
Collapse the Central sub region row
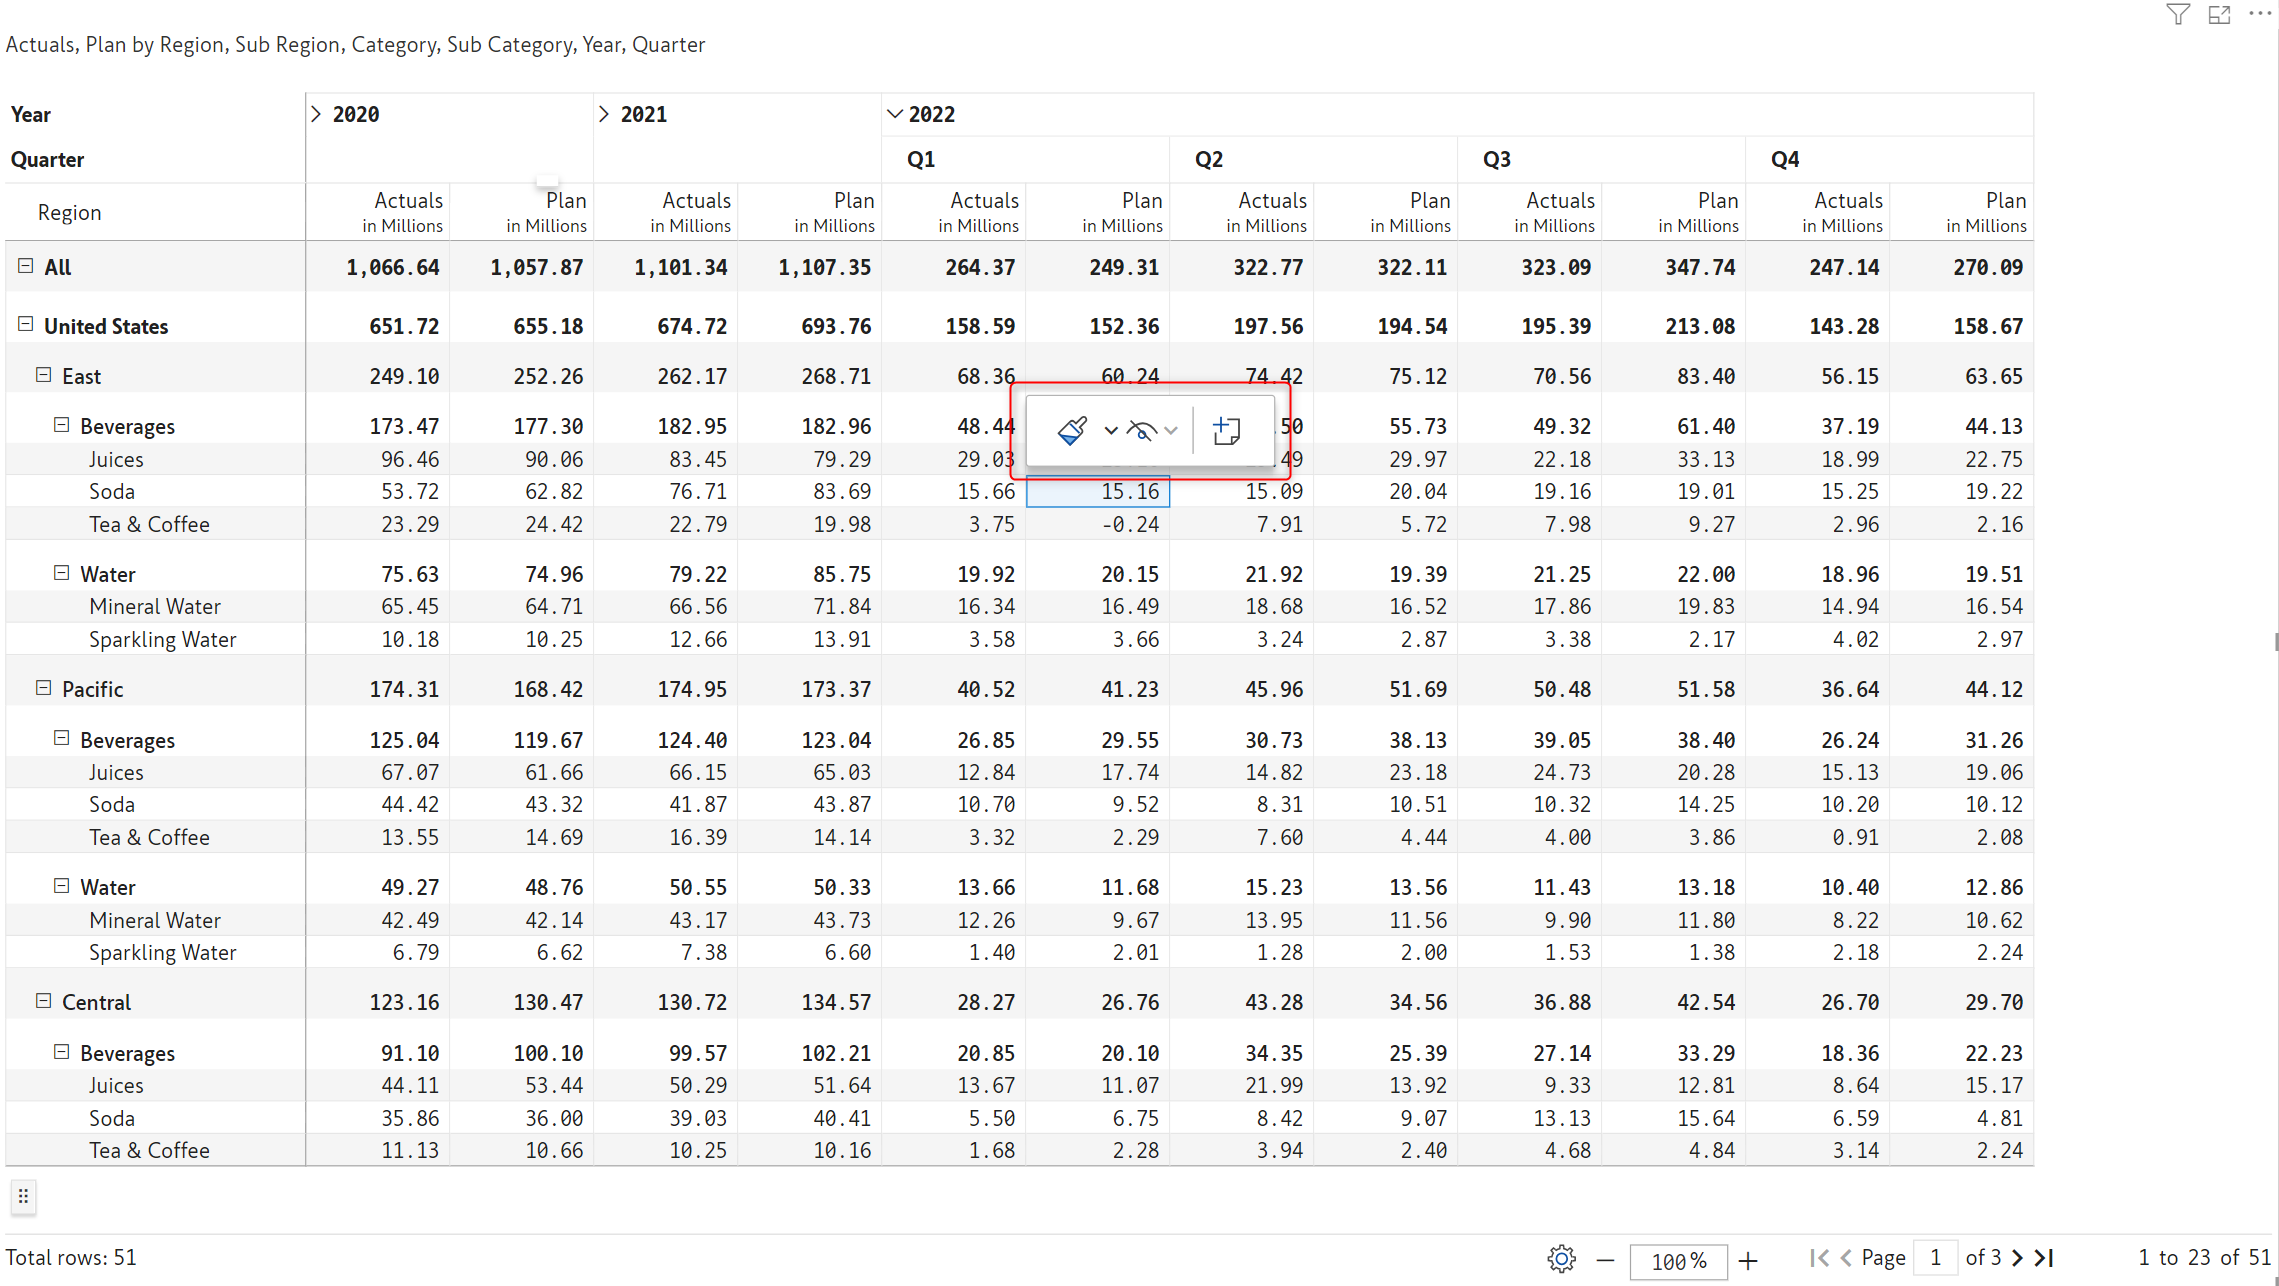pyautogui.click(x=43, y=1001)
